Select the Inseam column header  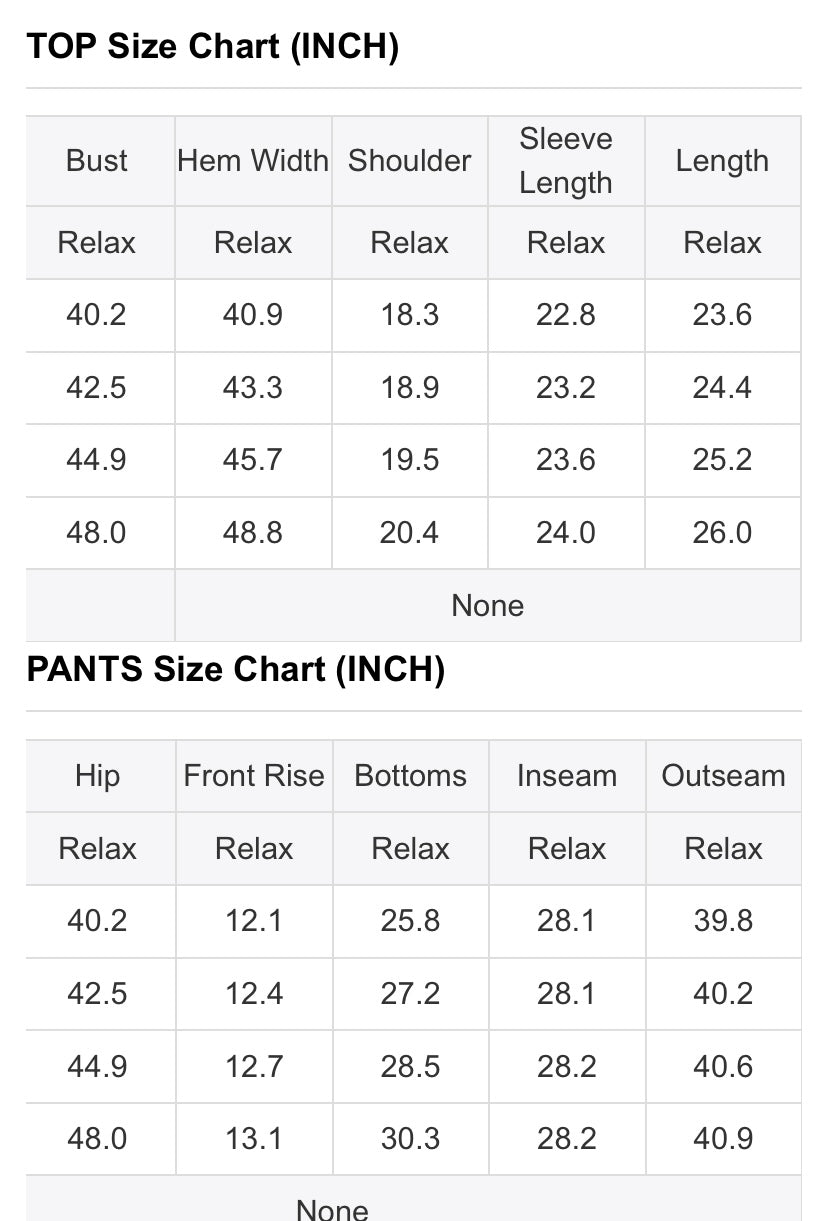point(566,776)
